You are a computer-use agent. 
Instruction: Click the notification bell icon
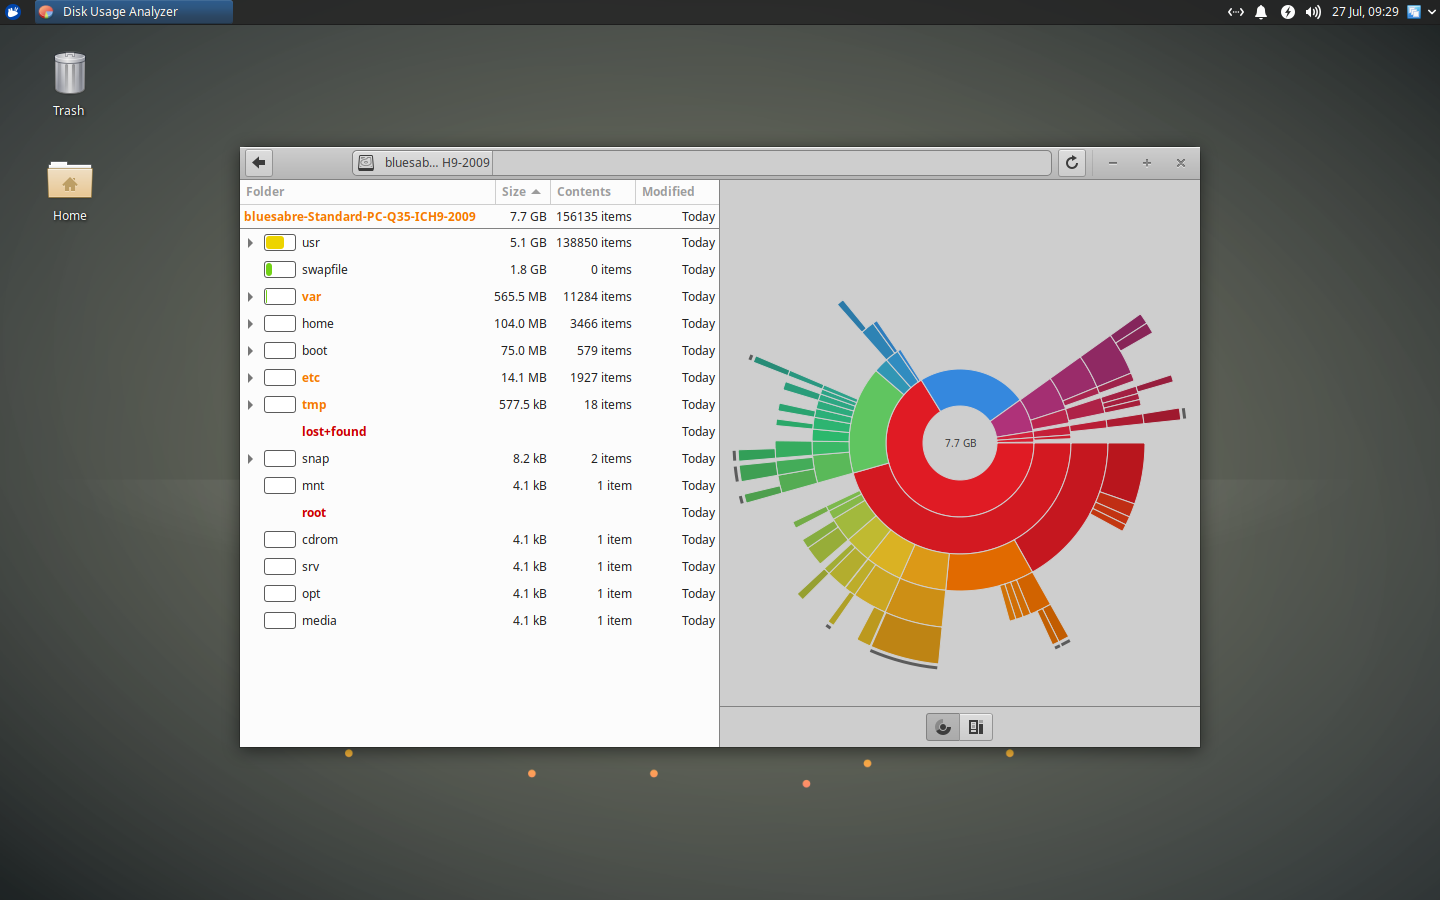[x=1261, y=12]
